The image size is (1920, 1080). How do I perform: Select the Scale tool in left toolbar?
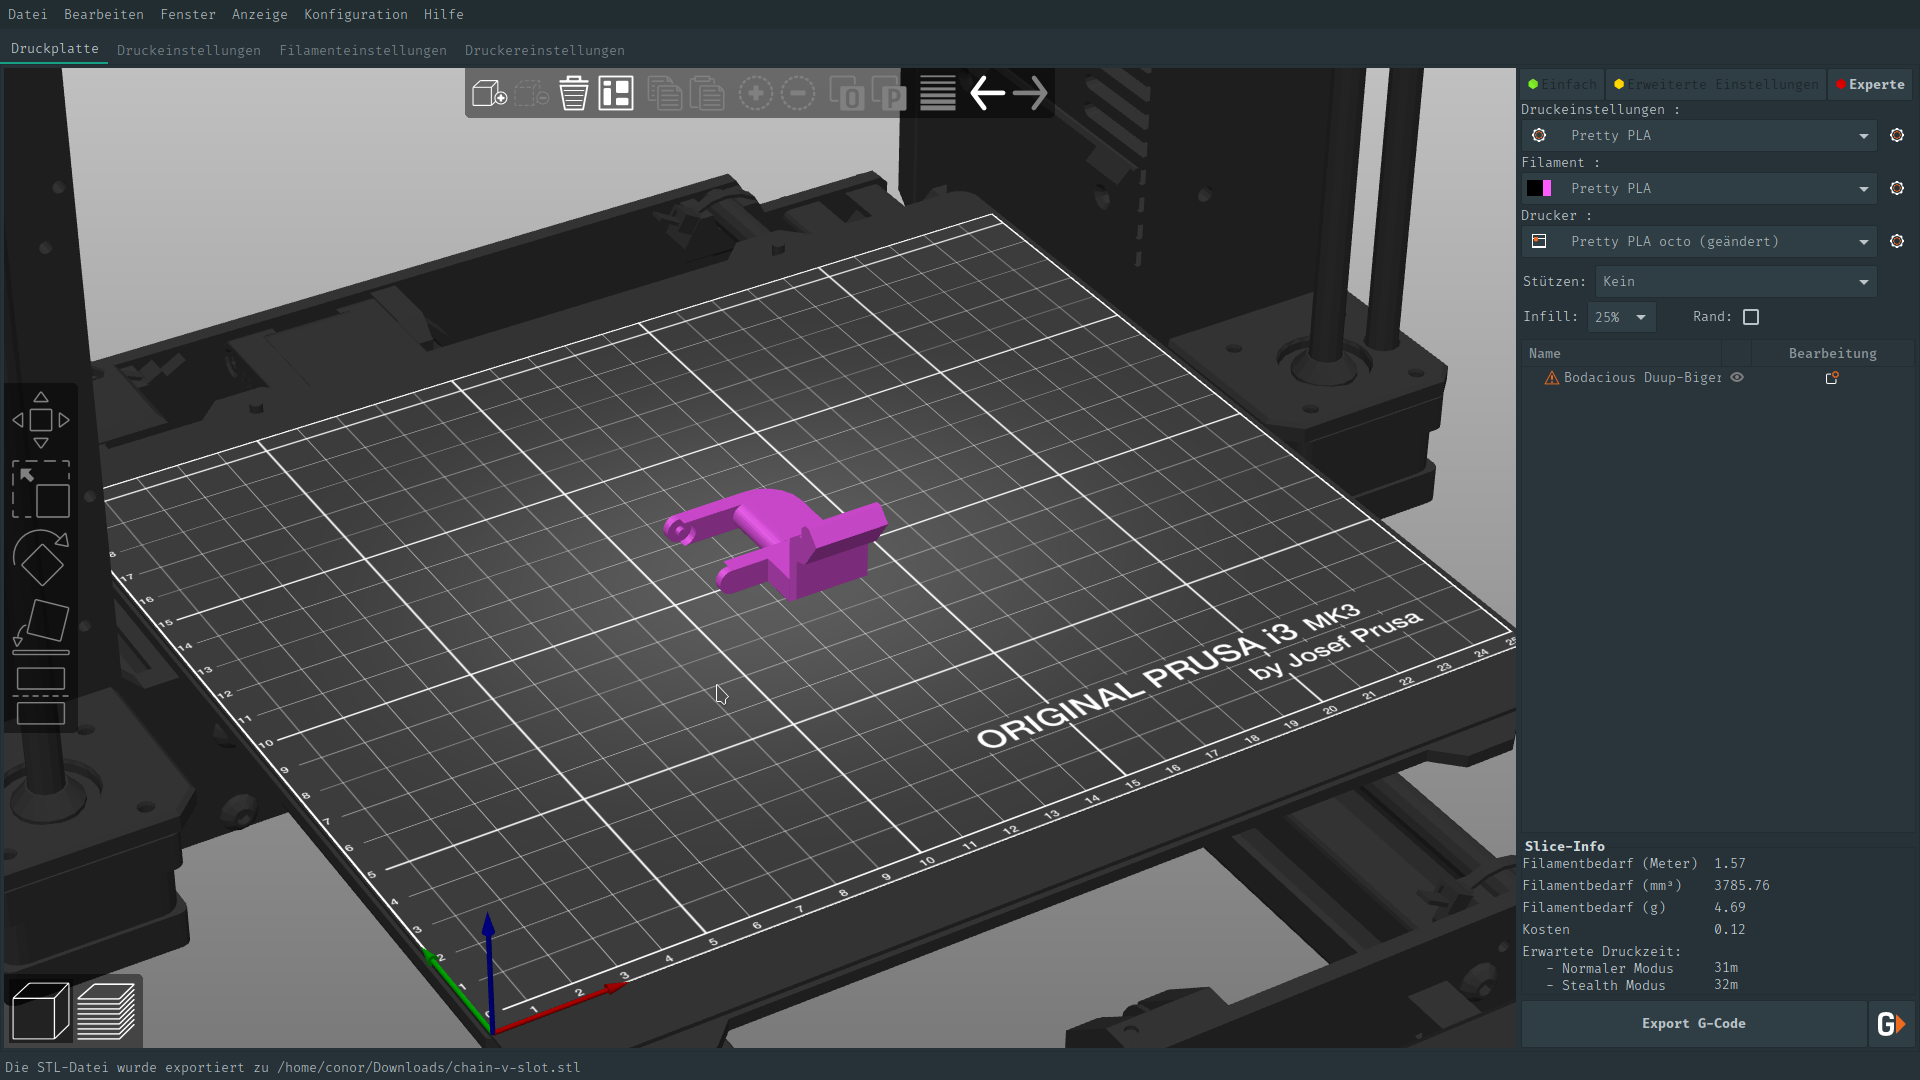pyautogui.click(x=41, y=489)
